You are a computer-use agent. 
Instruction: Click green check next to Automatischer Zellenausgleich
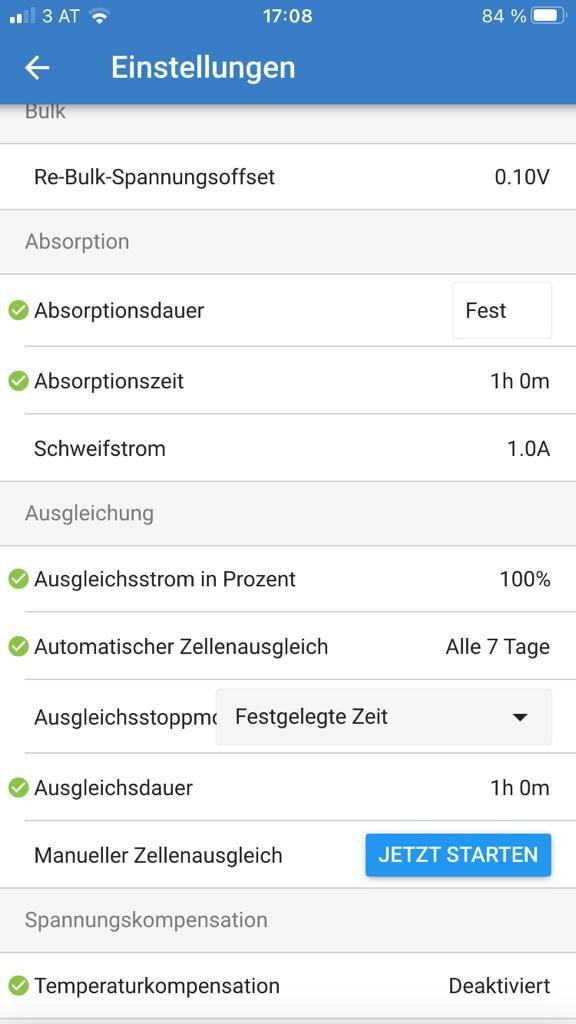(x=18, y=647)
